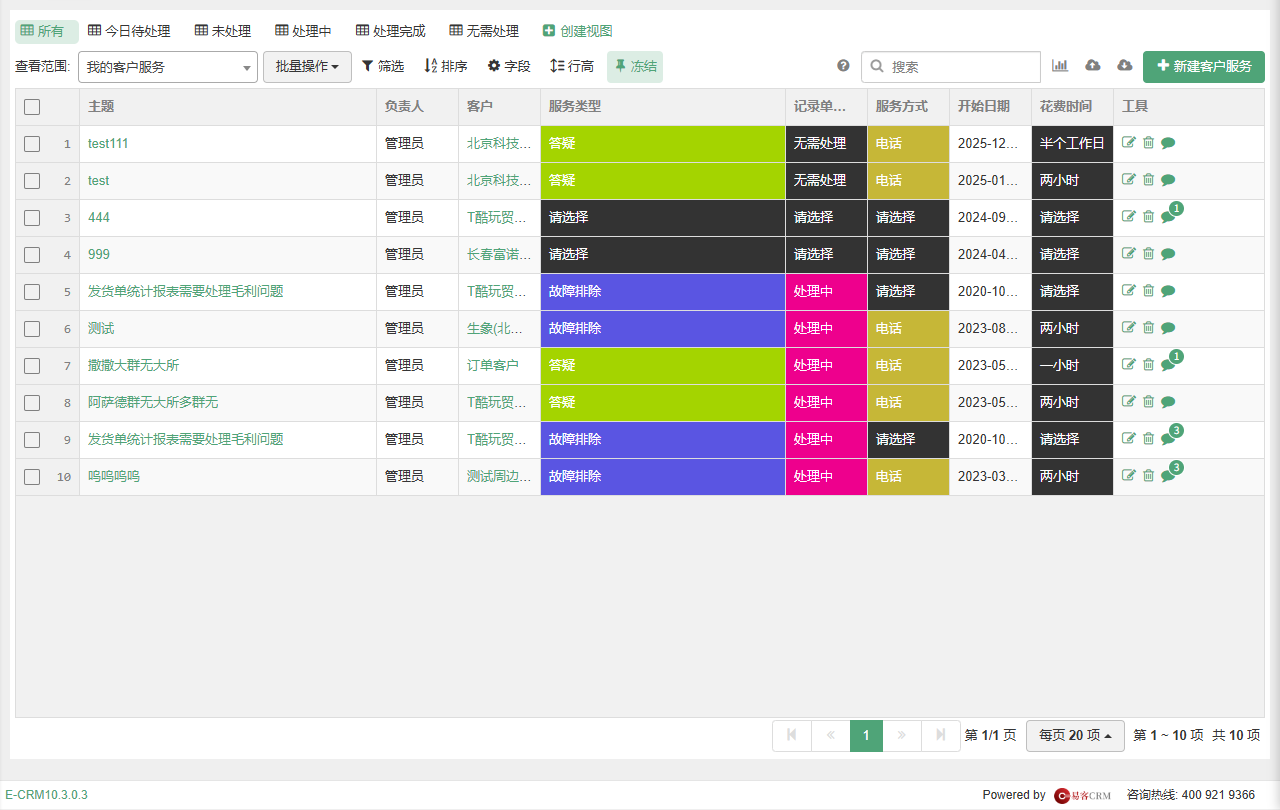This screenshot has height=810, width=1280.
Task: Toggle the 冻结 freeze button
Action: point(635,67)
